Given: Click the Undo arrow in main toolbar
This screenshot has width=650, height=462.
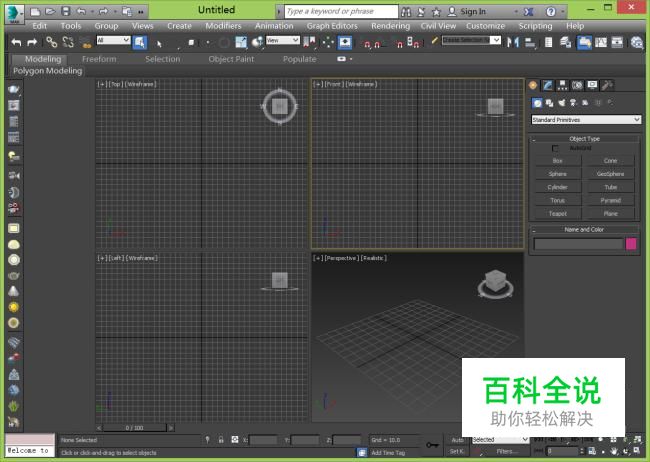Looking at the screenshot, I should coord(16,42).
